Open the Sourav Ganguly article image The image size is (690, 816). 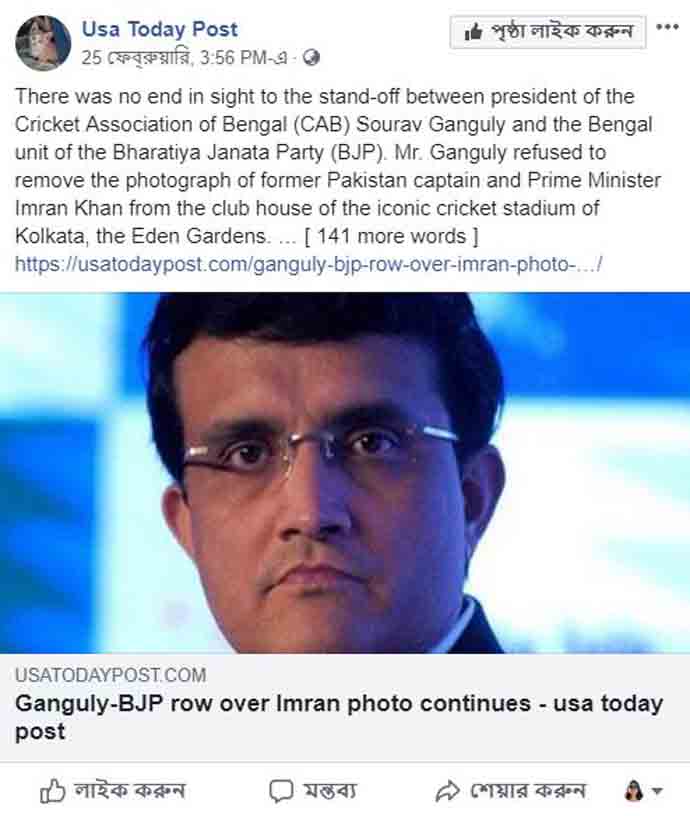345,473
